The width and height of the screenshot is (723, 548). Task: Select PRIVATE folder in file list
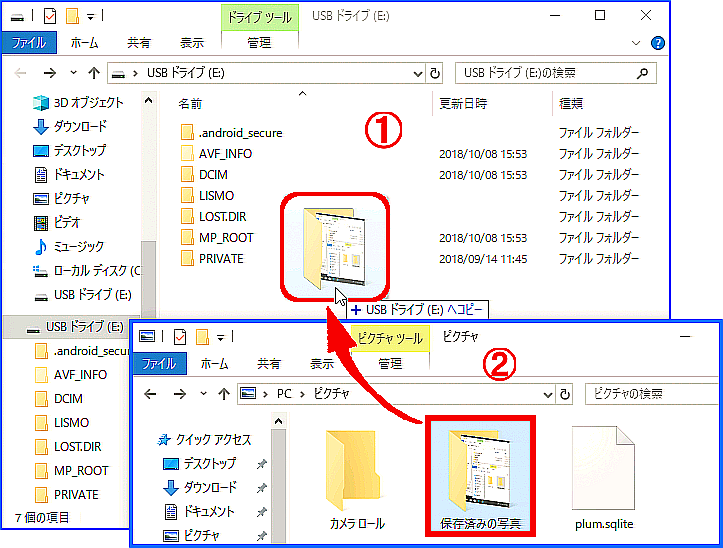pyautogui.click(x=212, y=258)
